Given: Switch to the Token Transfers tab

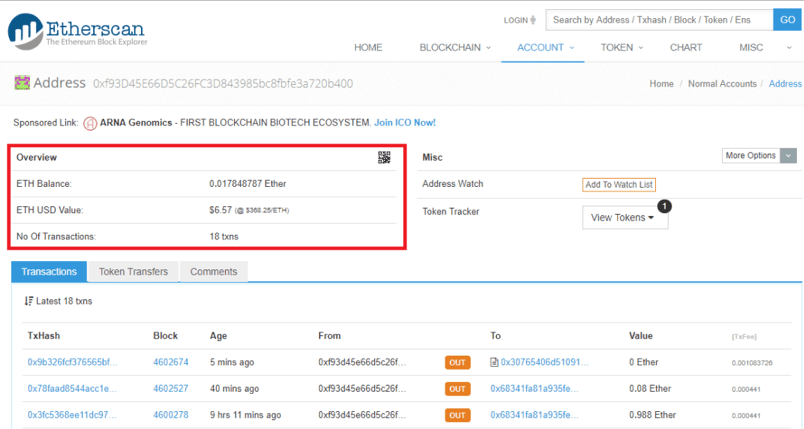Looking at the screenshot, I should (x=133, y=272).
